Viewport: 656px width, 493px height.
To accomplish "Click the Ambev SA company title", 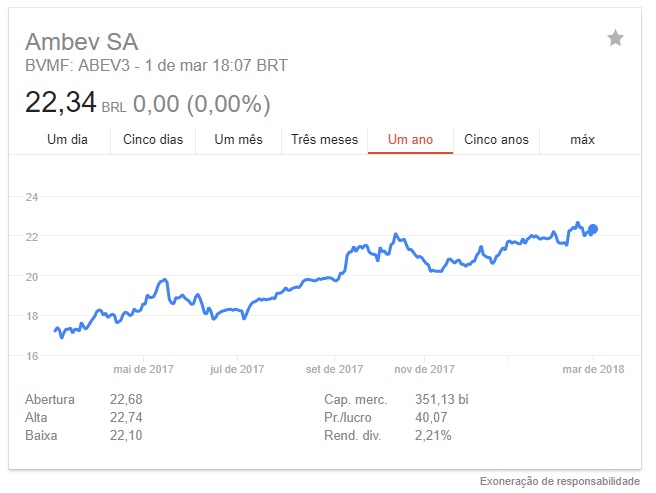I will tap(82, 42).
